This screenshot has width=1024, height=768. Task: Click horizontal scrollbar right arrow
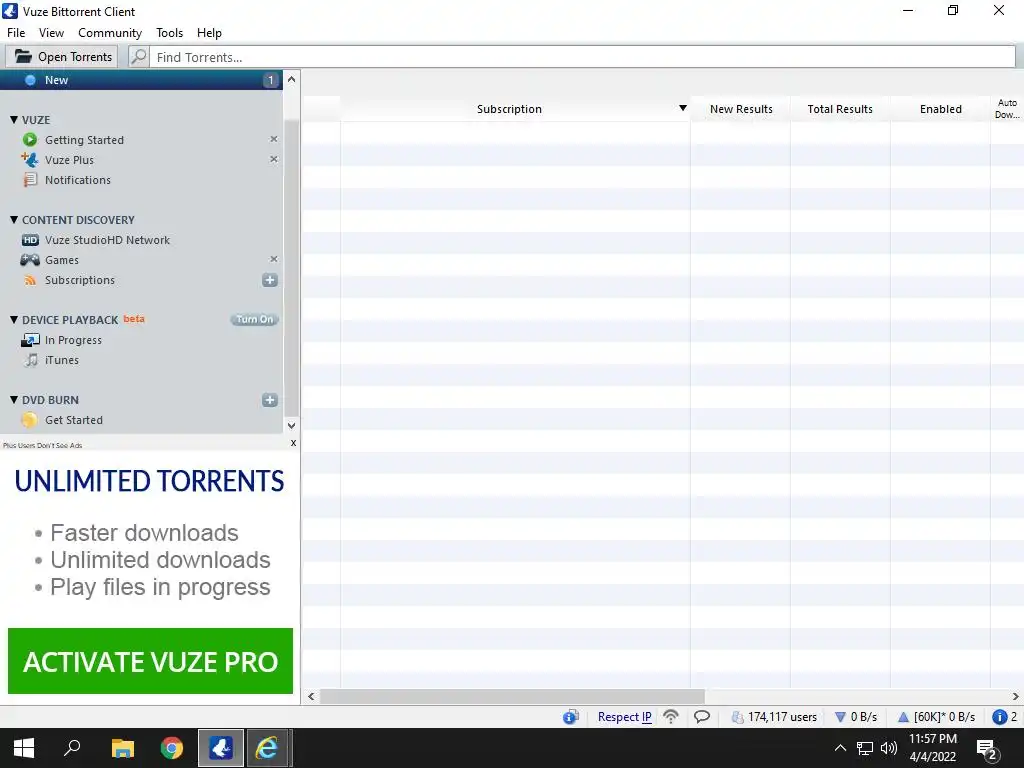(1016, 696)
